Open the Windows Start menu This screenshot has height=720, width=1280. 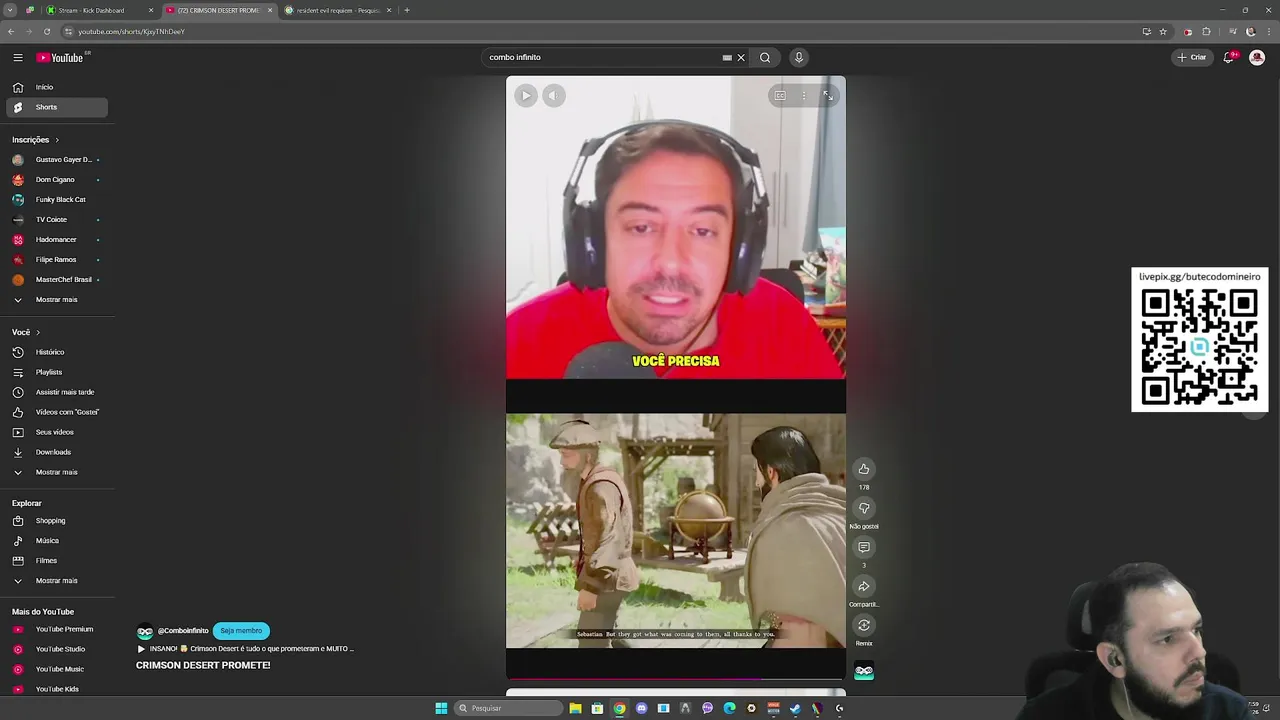441,708
